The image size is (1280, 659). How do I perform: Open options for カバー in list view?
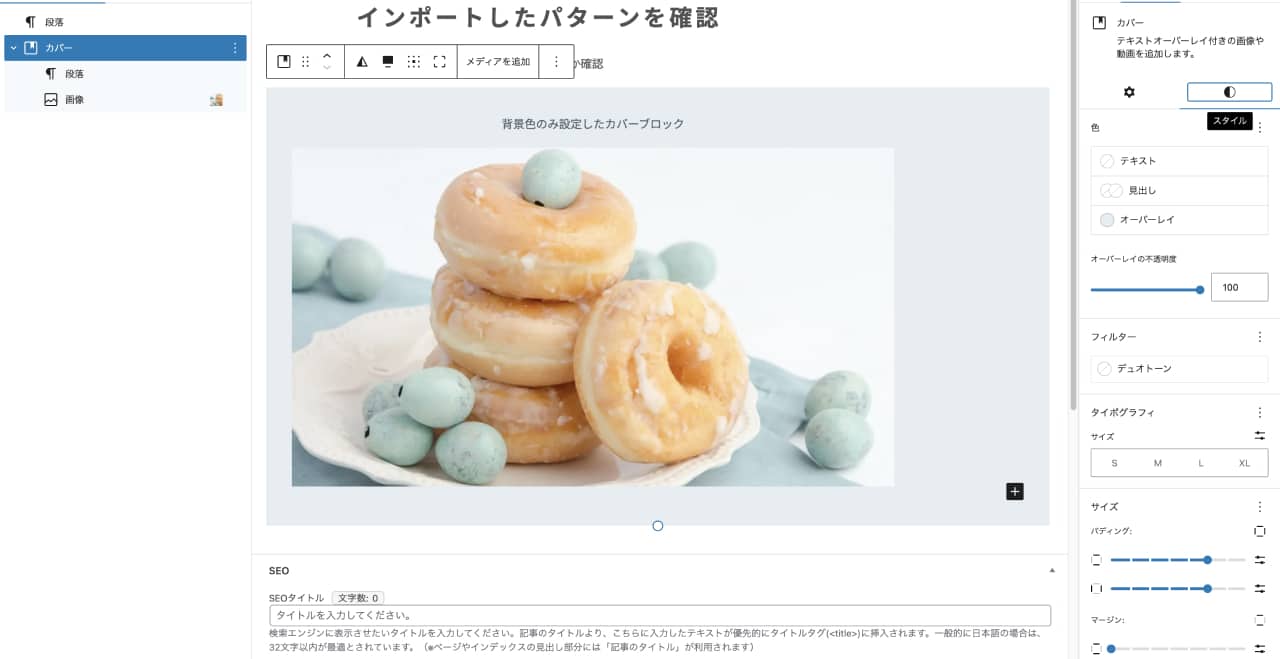click(x=235, y=48)
